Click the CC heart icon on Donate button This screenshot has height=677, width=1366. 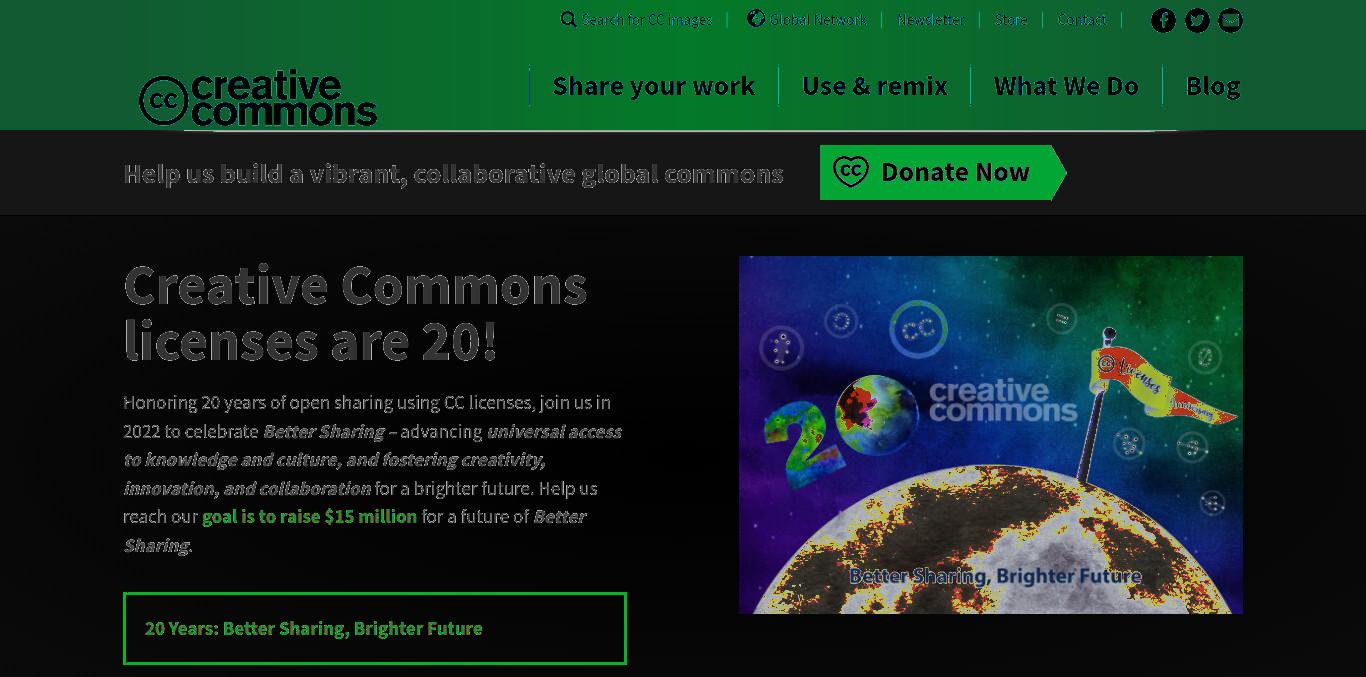pos(851,172)
